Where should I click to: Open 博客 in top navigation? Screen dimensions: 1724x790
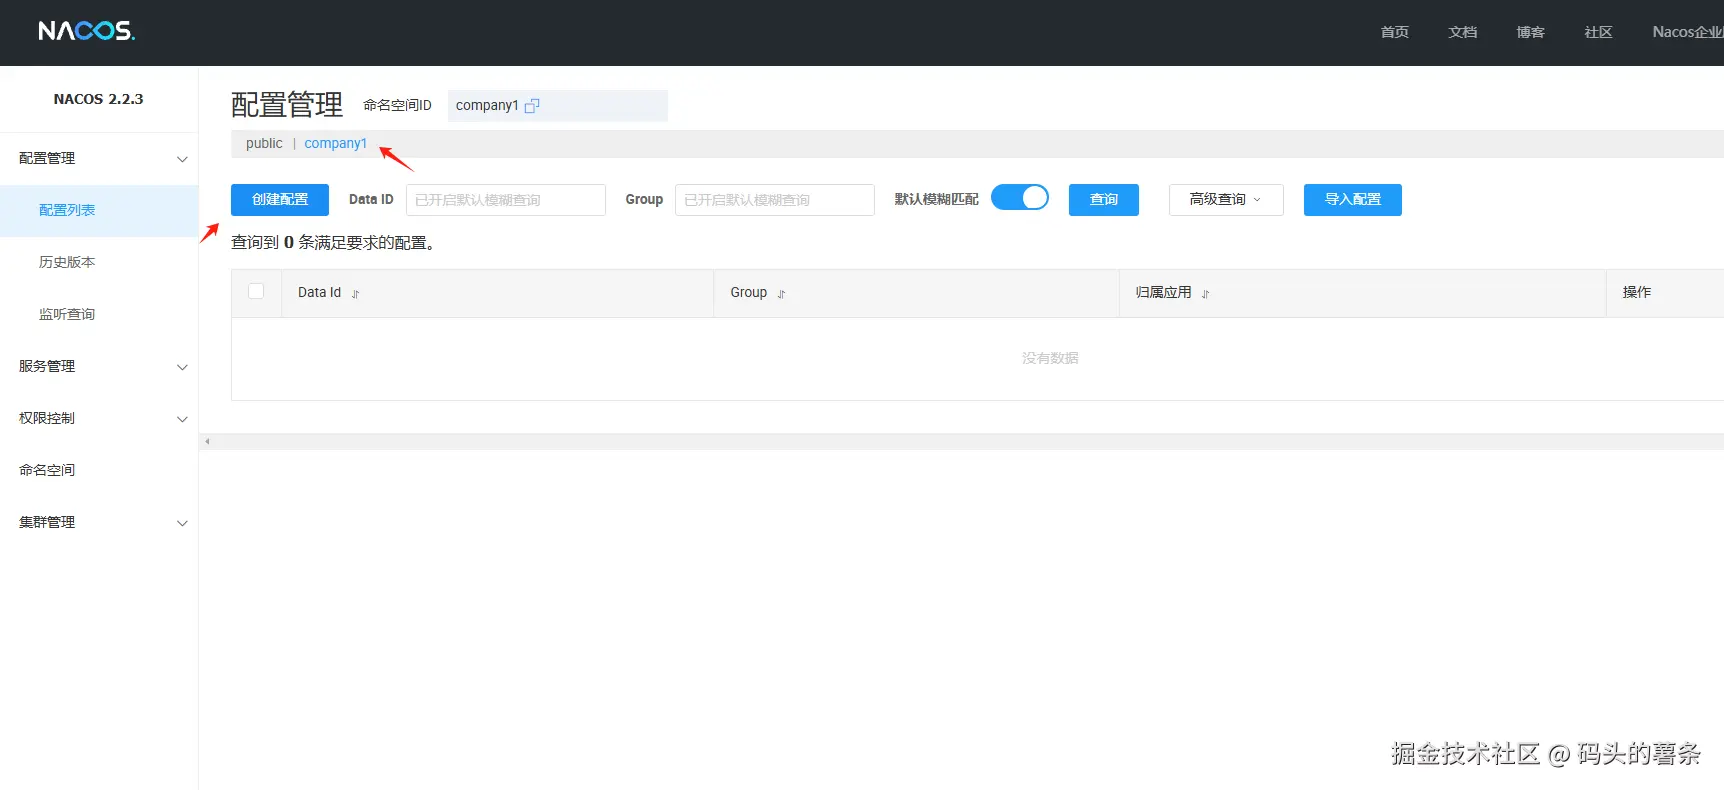pyautogui.click(x=1530, y=32)
